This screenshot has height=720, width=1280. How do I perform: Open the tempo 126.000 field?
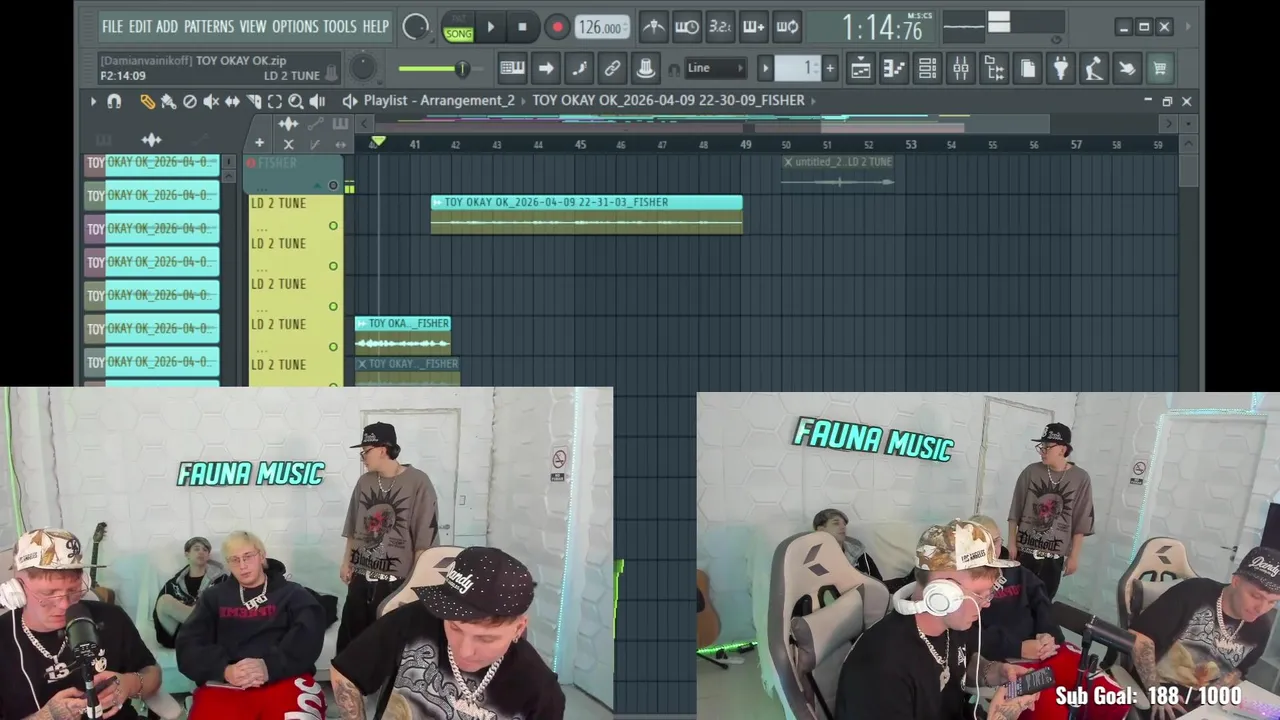[x=602, y=27]
